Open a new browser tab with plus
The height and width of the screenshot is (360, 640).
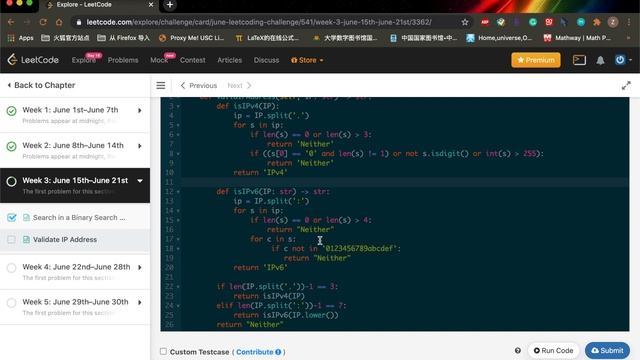(170, 5)
